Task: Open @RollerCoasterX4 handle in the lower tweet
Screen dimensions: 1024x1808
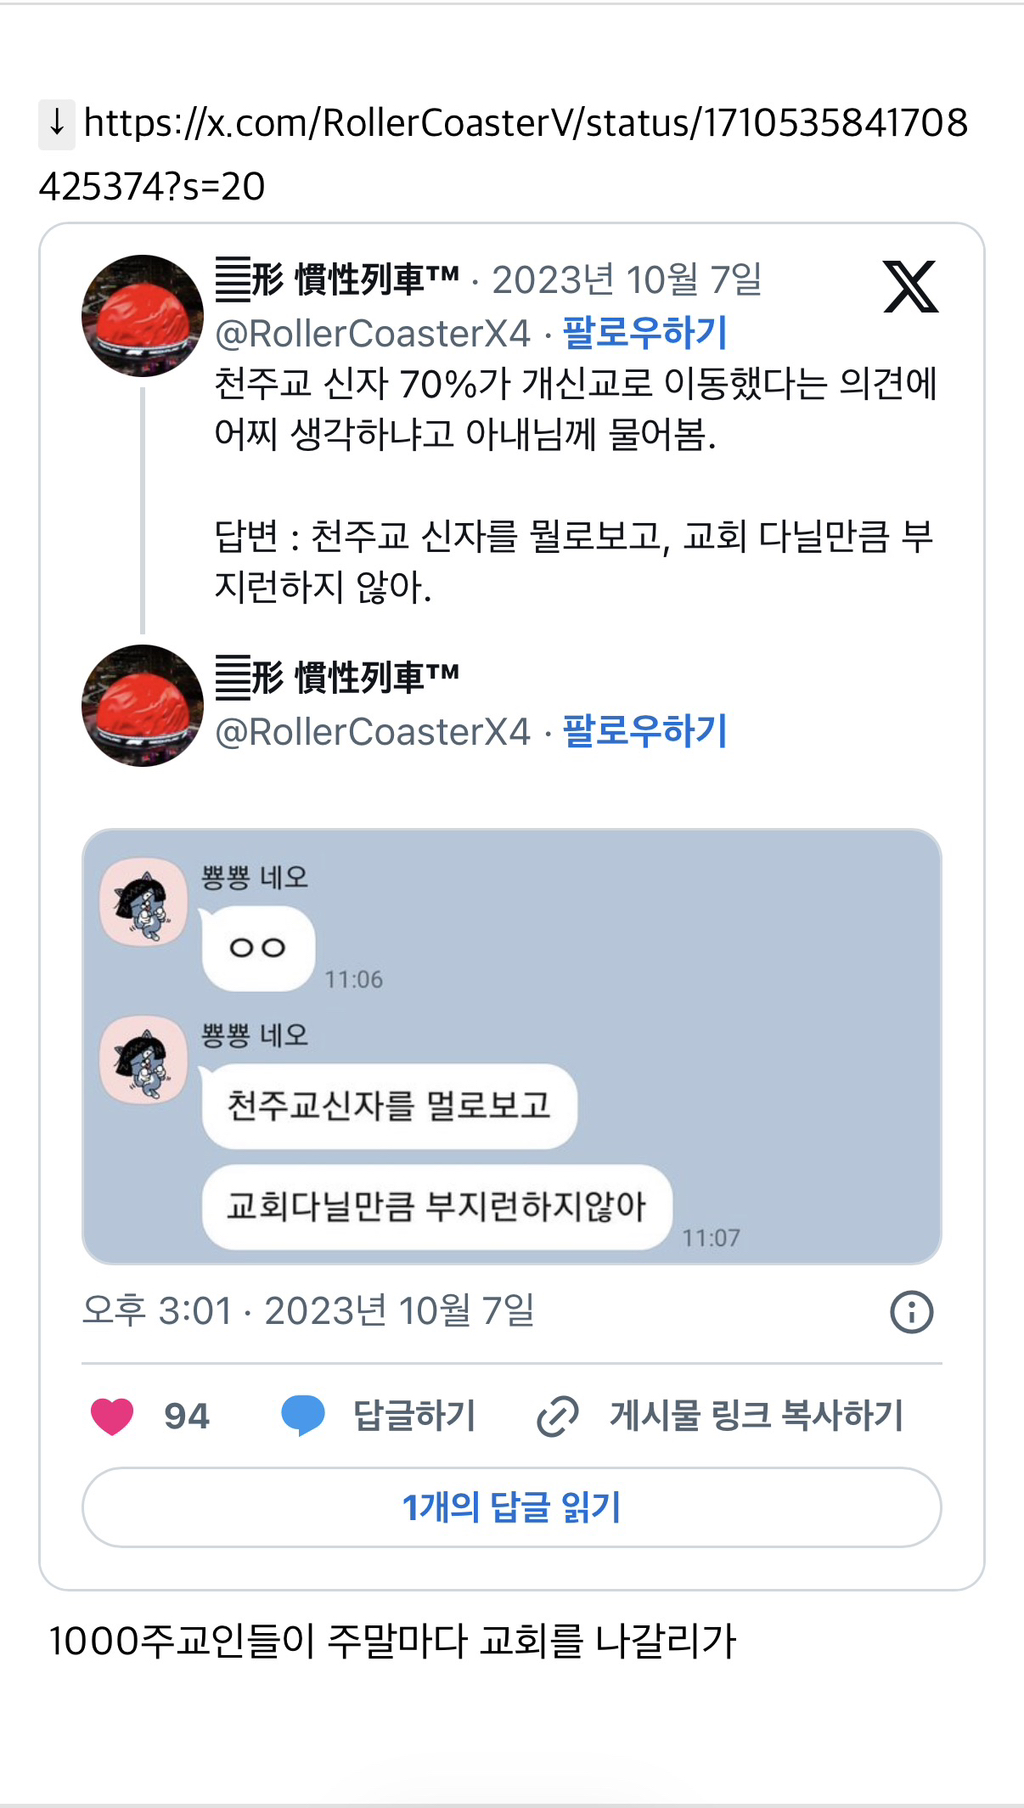Action: (x=373, y=731)
